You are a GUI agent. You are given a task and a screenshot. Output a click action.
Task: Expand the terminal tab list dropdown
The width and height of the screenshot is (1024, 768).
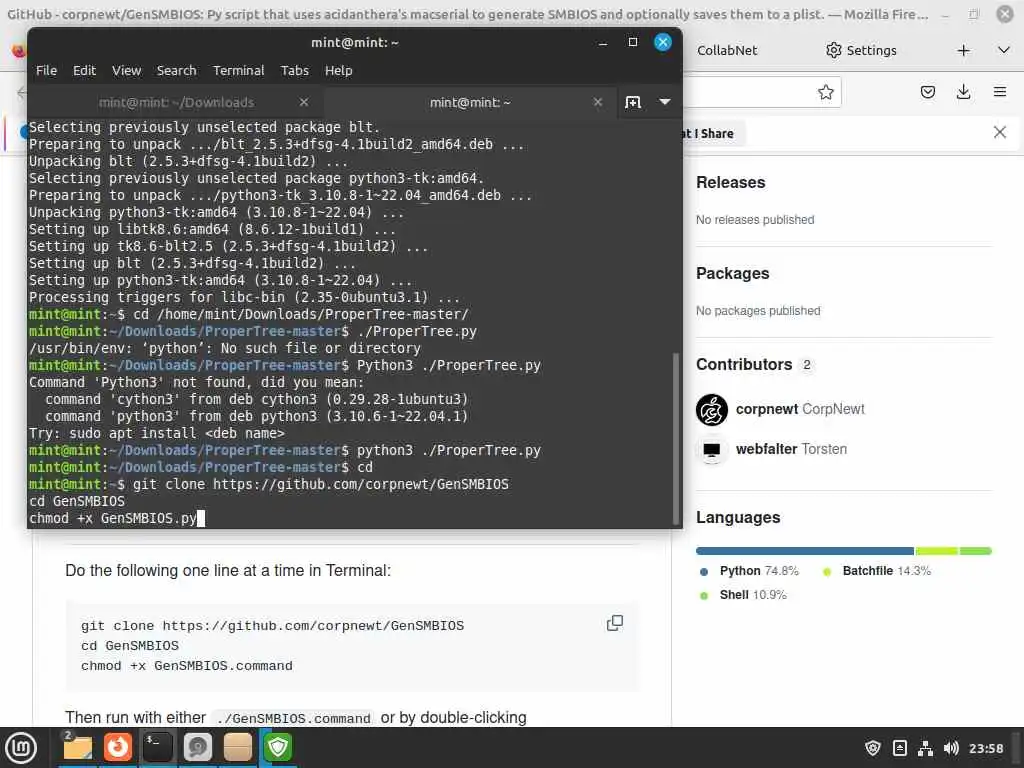click(x=665, y=102)
